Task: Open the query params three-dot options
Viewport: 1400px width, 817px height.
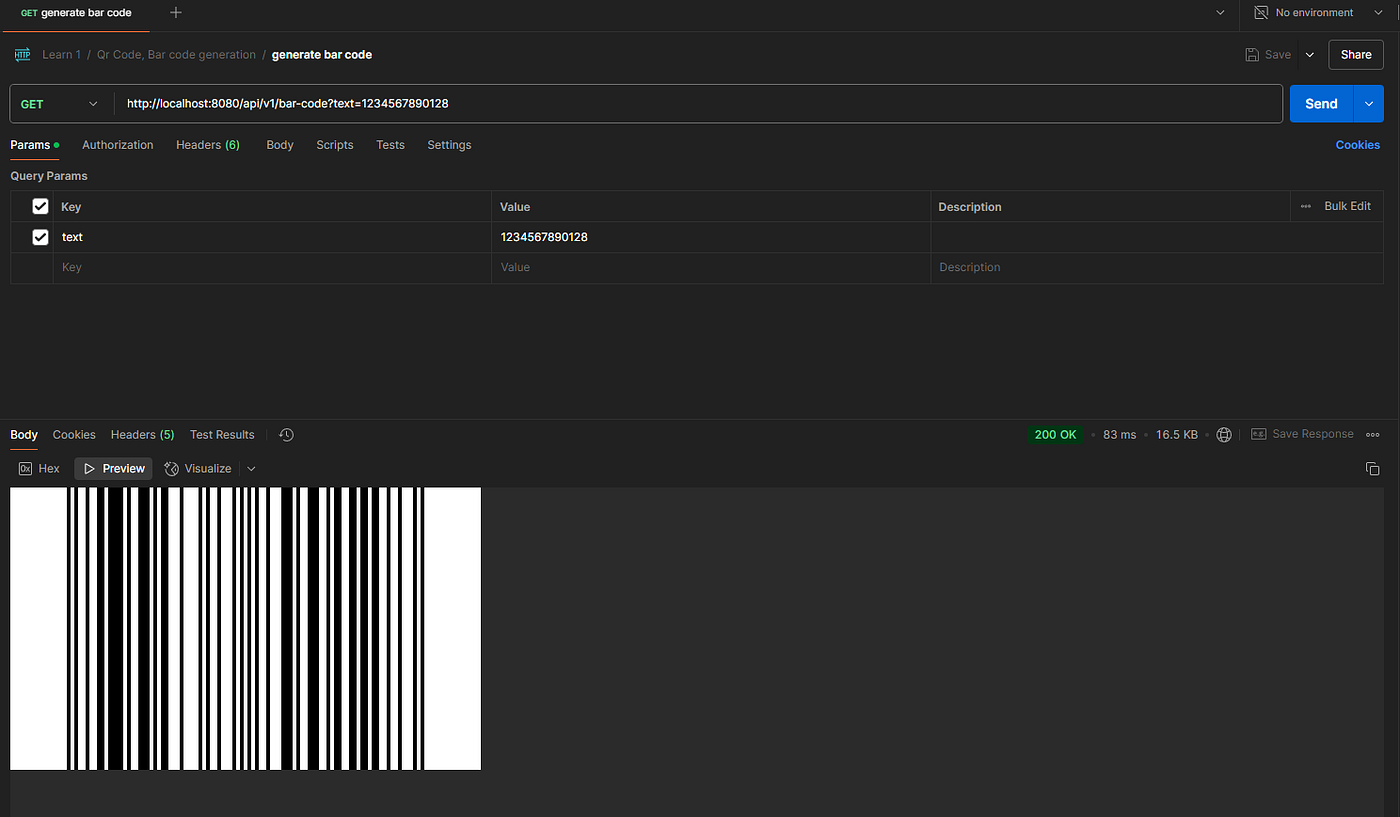Action: 1305,206
